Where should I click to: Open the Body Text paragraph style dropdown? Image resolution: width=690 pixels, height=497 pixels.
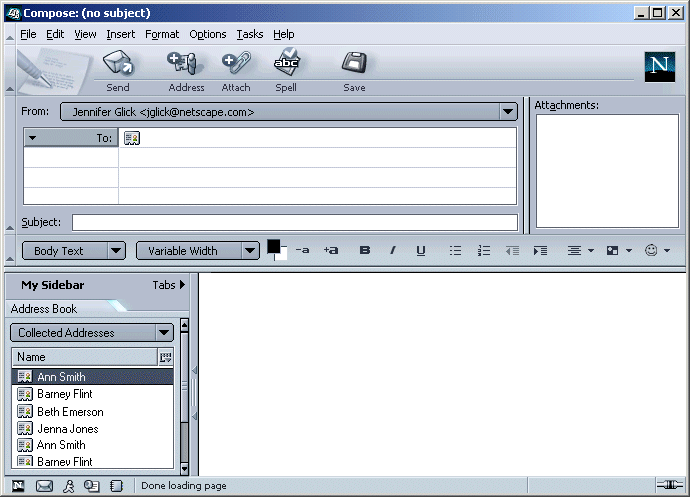116,251
